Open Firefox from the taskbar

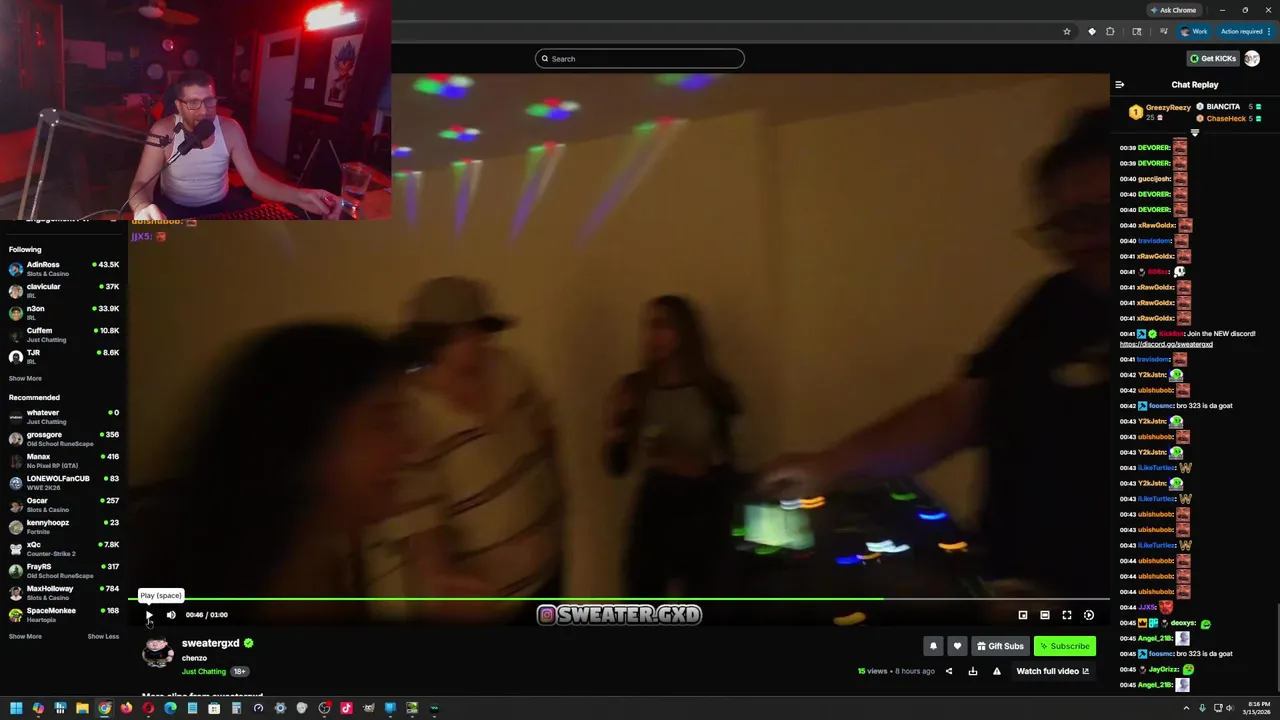coord(126,708)
